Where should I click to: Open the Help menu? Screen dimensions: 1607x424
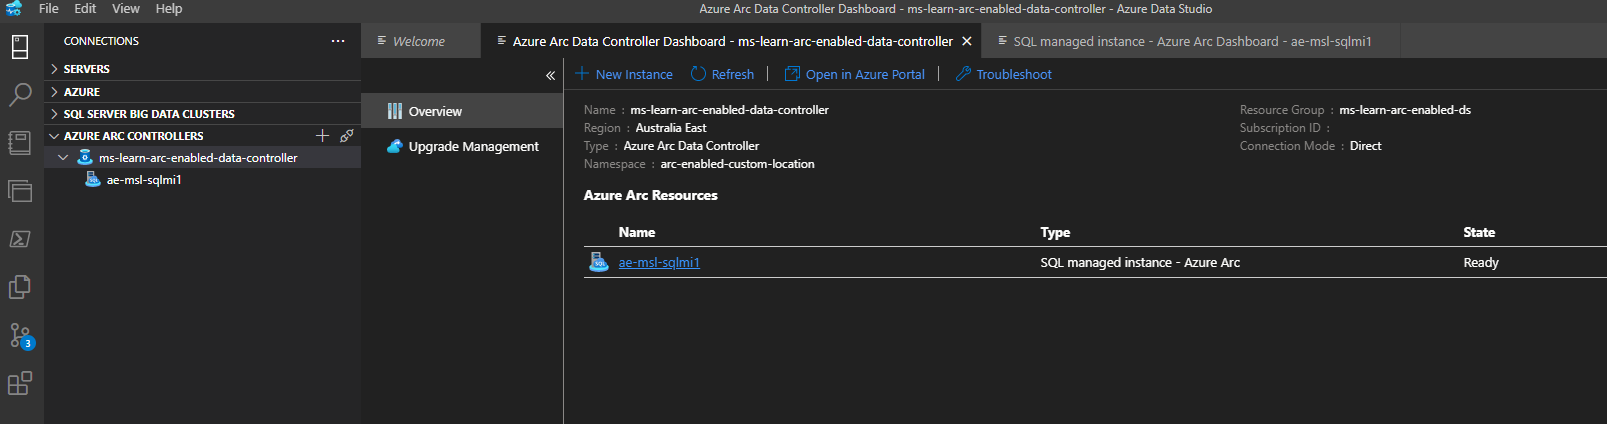pos(169,9)
